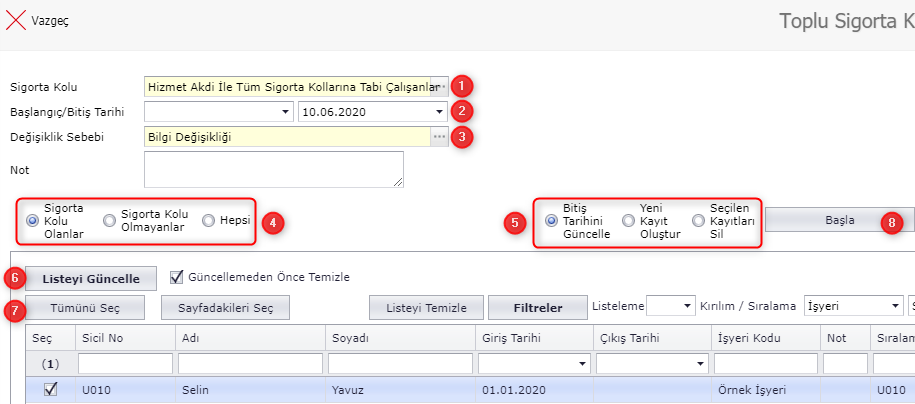The width and height of the screenshot is (915, 404).
Task: Select Bitiş Tarihini Güncelle radio option
Action: (x=551, y=220)
